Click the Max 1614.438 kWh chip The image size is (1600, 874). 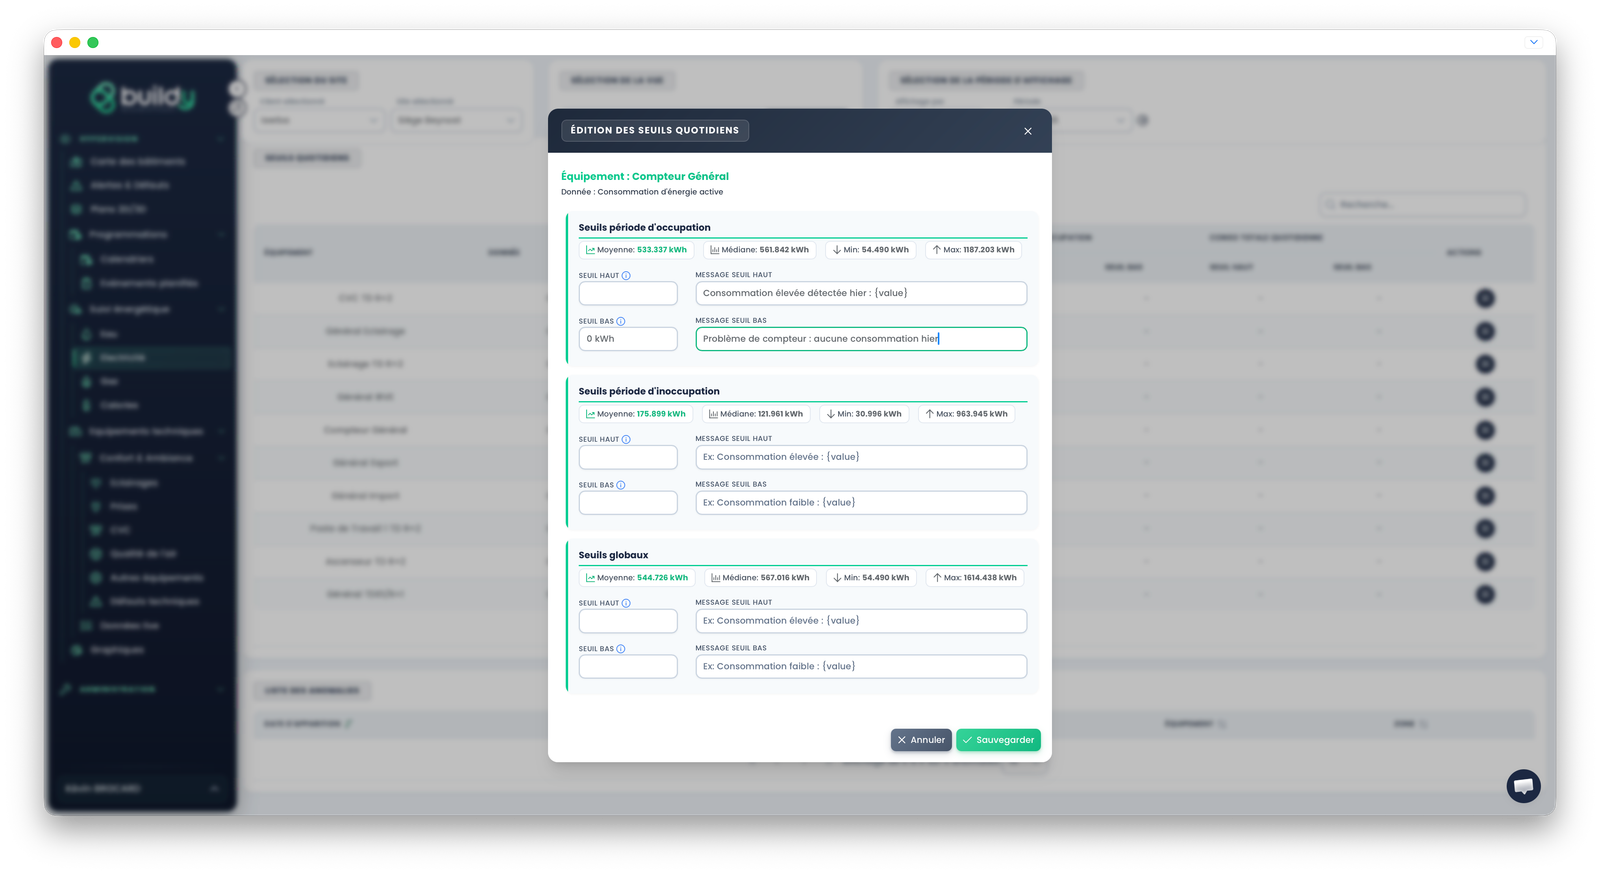pos(975,578)
